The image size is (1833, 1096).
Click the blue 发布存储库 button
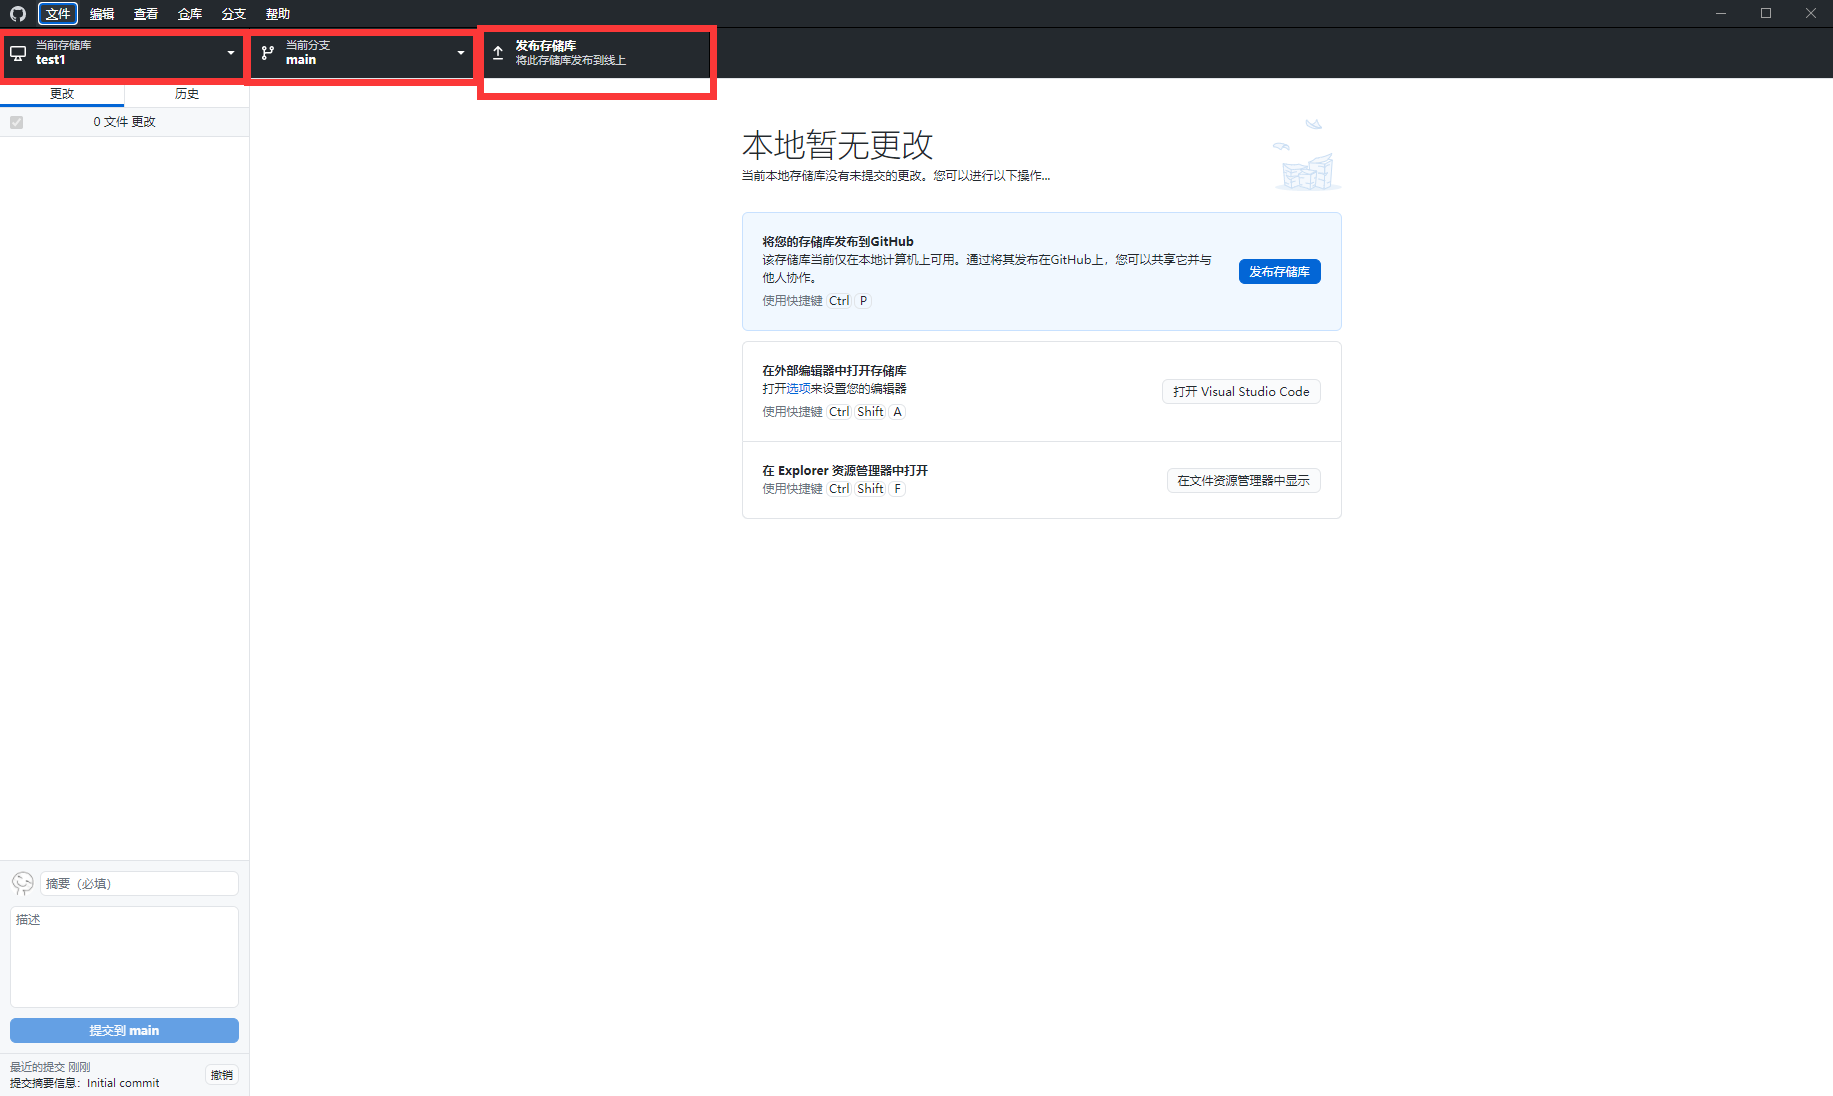[x=1279, y=271]
